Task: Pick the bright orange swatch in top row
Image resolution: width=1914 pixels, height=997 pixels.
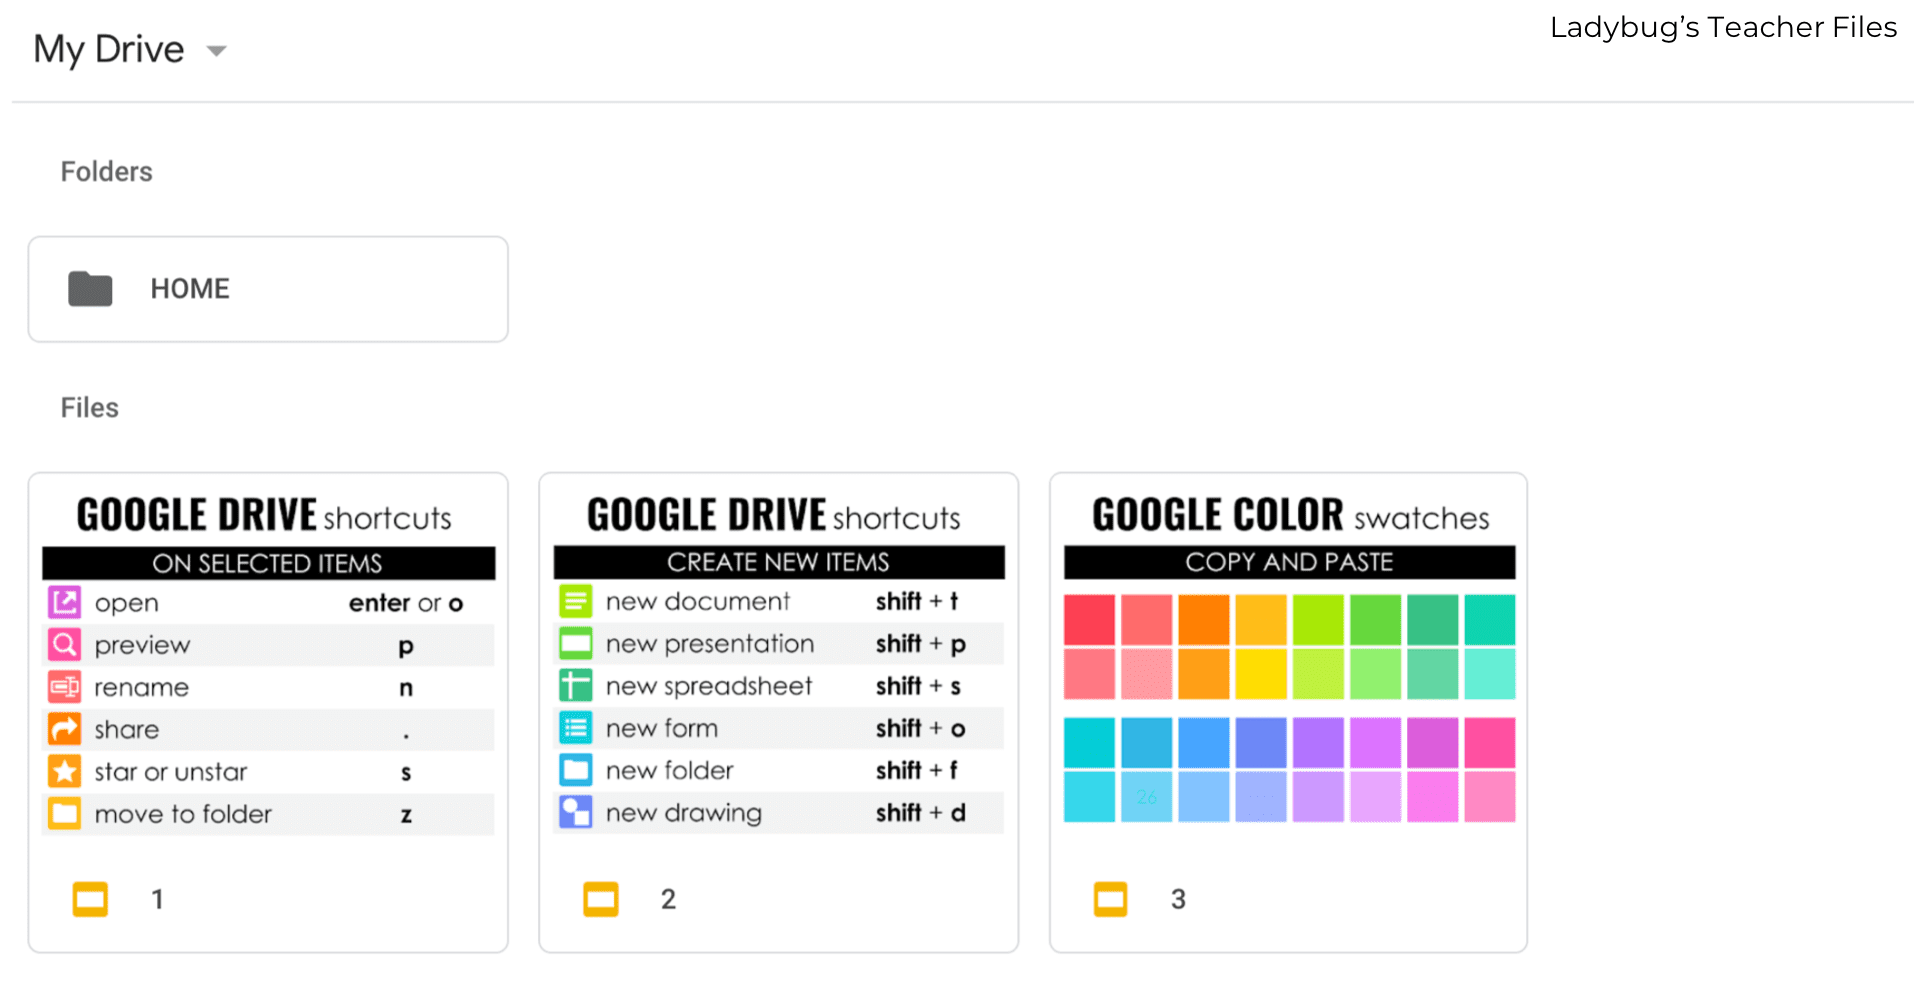Action: tap(1204, 620)
